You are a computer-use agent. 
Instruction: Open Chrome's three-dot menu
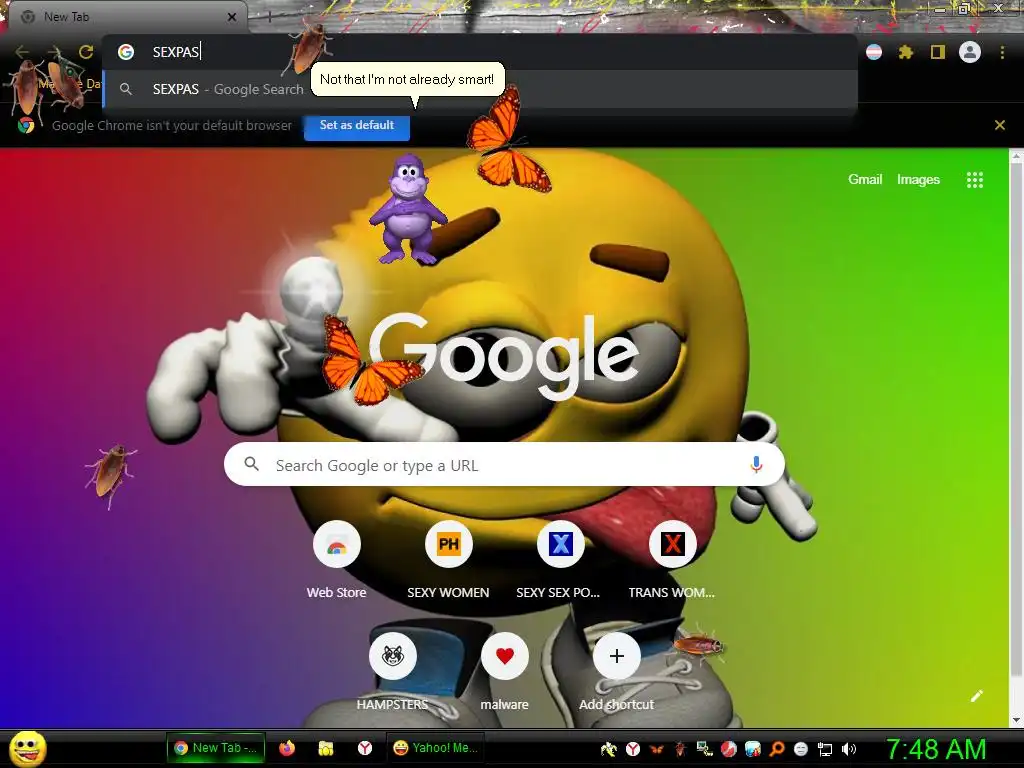point(1002,52)
